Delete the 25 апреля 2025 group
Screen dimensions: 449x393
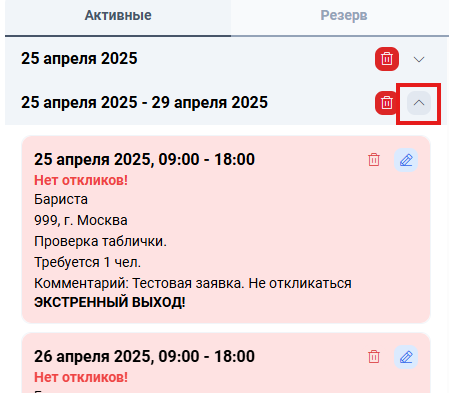point(387,59)
